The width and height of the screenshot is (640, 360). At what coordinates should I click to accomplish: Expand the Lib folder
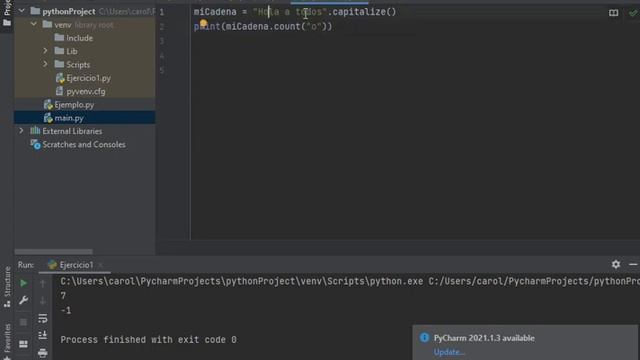pyautogui.click(x=45, y=51)
